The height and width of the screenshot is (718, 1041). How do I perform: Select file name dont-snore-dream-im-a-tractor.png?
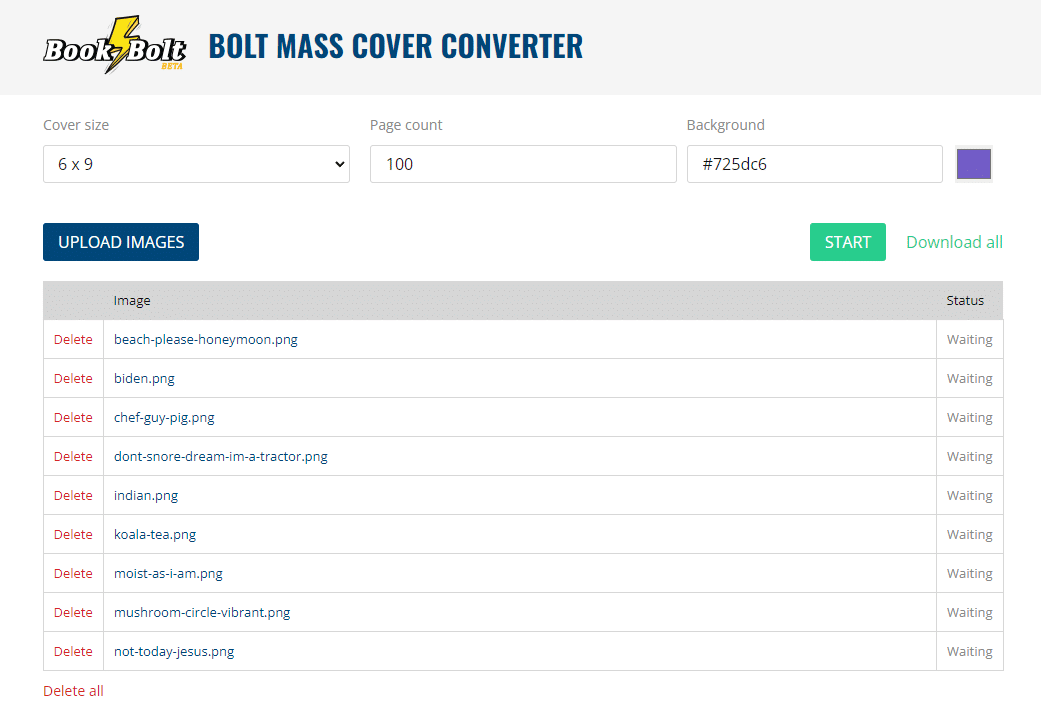(220, 456)
